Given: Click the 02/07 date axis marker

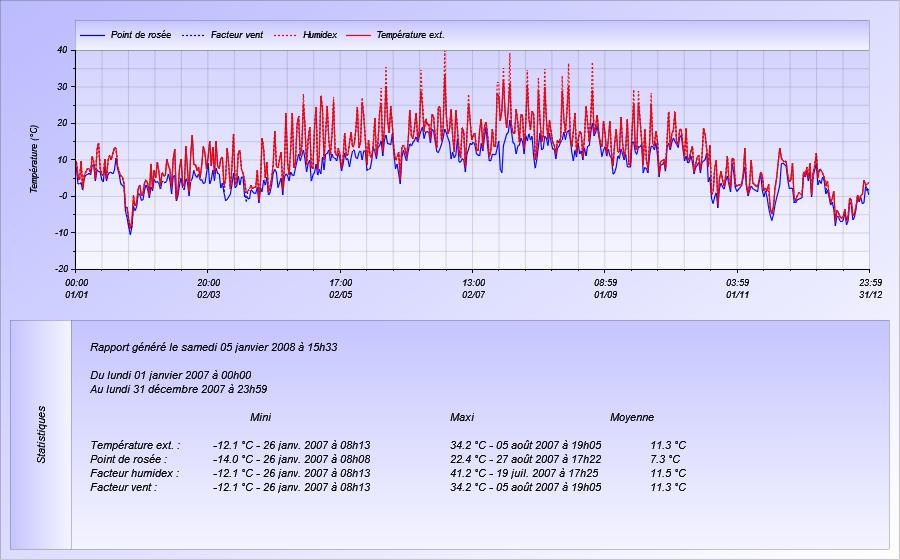Looking at the screenshot, I should 474,295.
